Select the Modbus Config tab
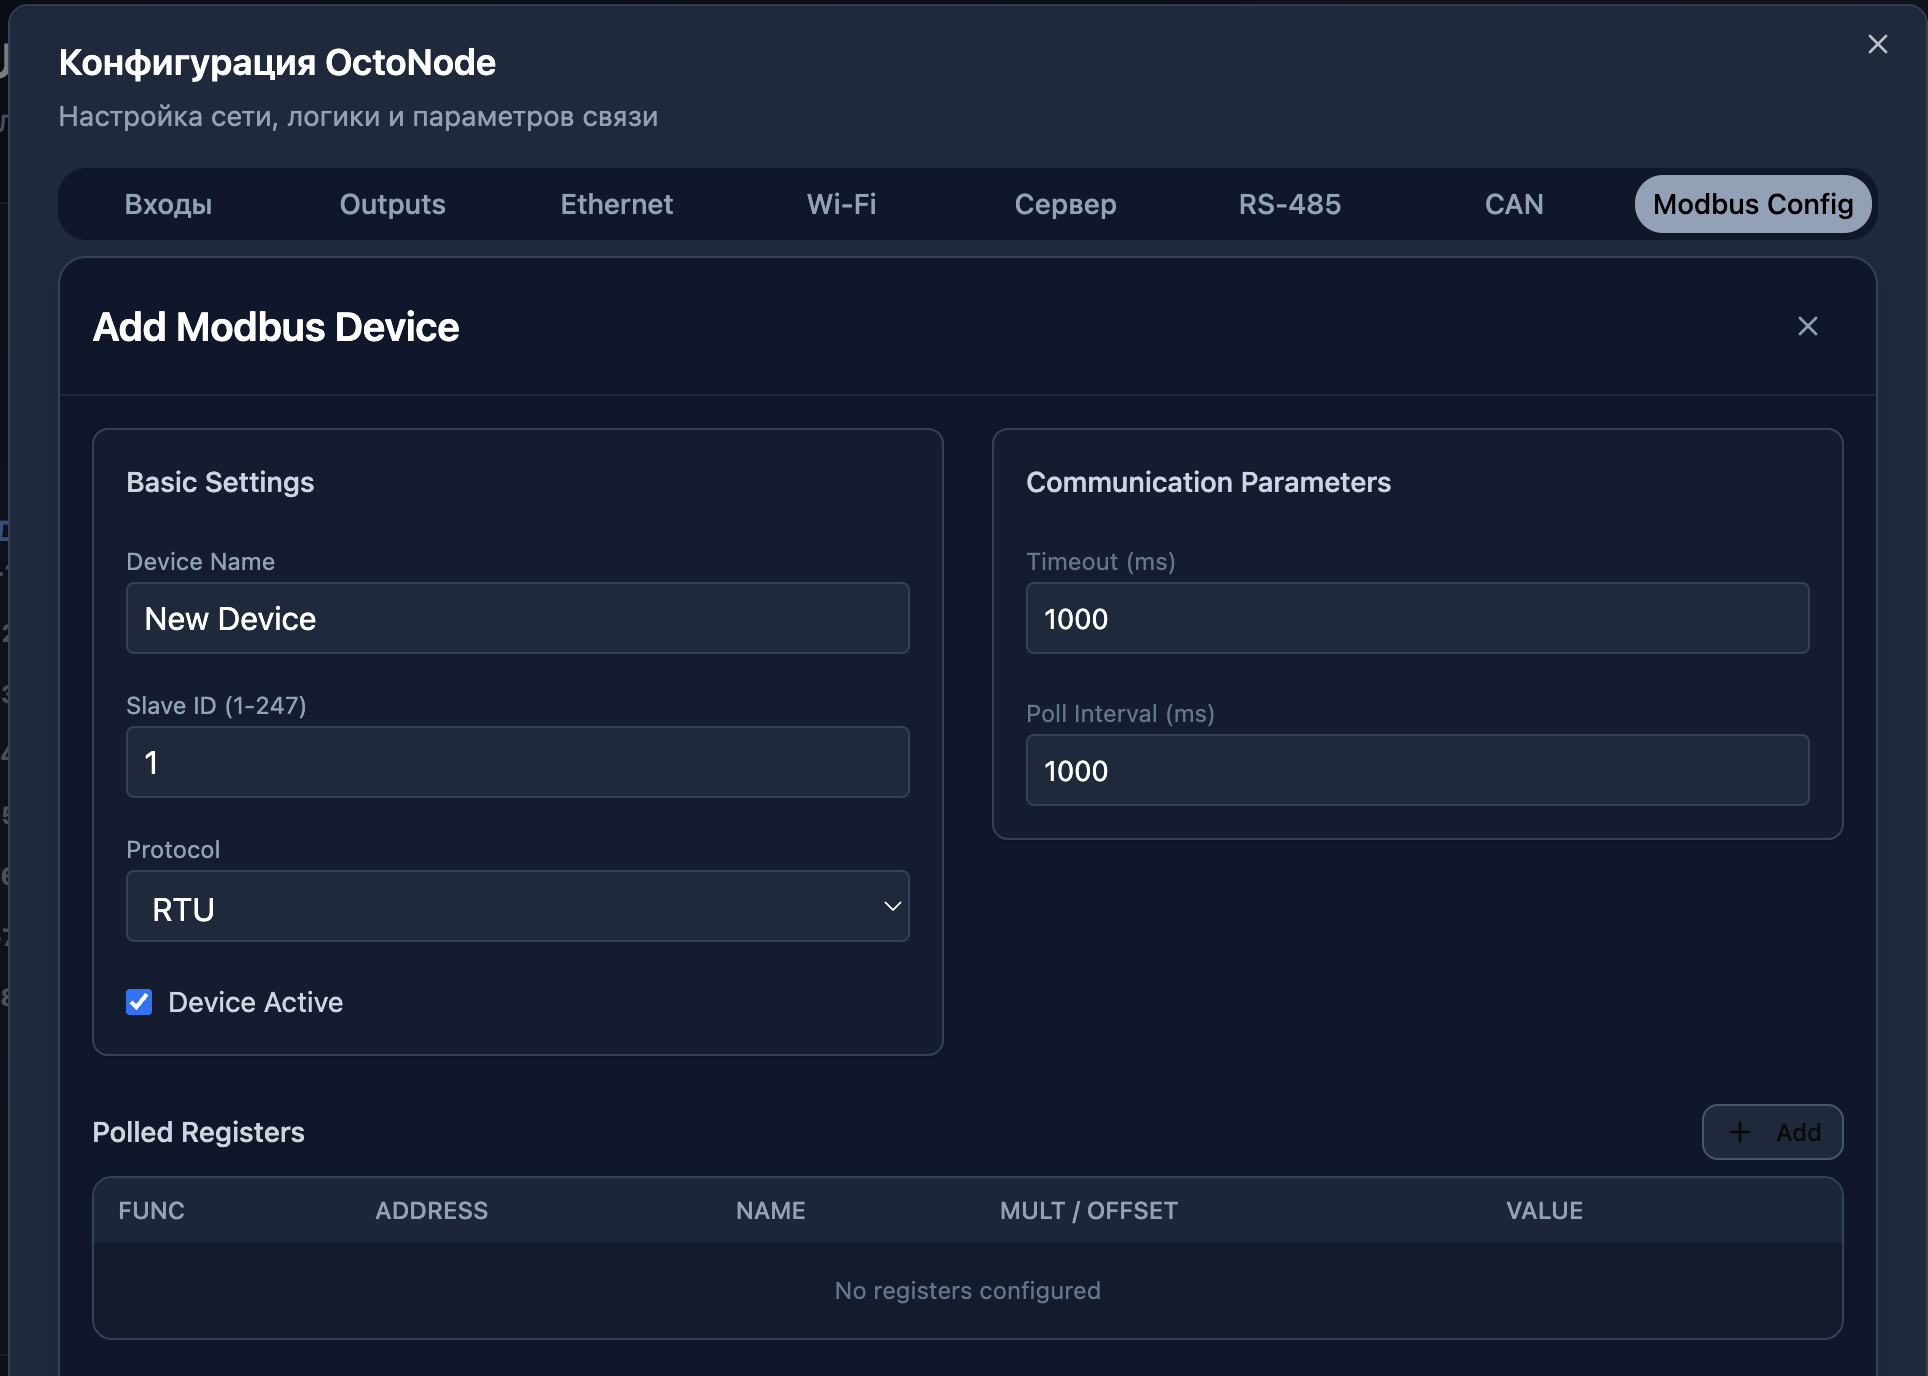The height and width of the screenshot is (1376, 1928). click(x=1752, y=204)
